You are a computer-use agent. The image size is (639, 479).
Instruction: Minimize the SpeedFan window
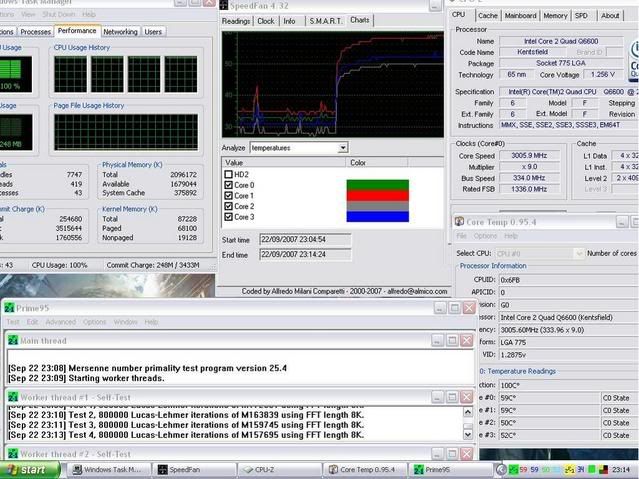[435, 5]
